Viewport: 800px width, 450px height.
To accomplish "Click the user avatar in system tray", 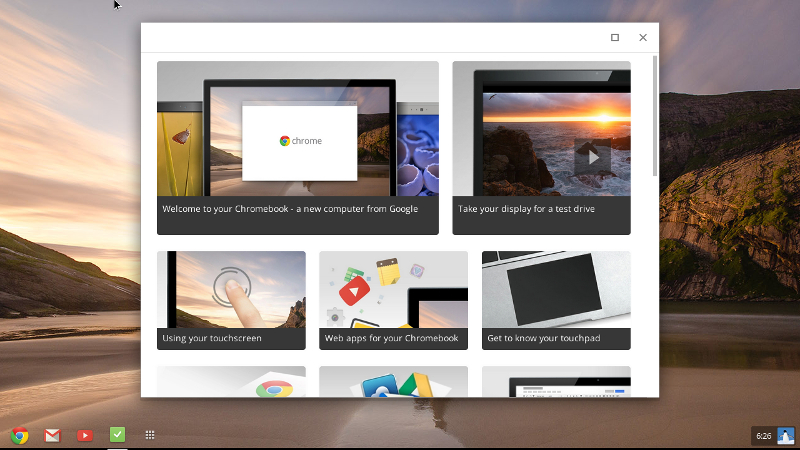I will 785,436.
